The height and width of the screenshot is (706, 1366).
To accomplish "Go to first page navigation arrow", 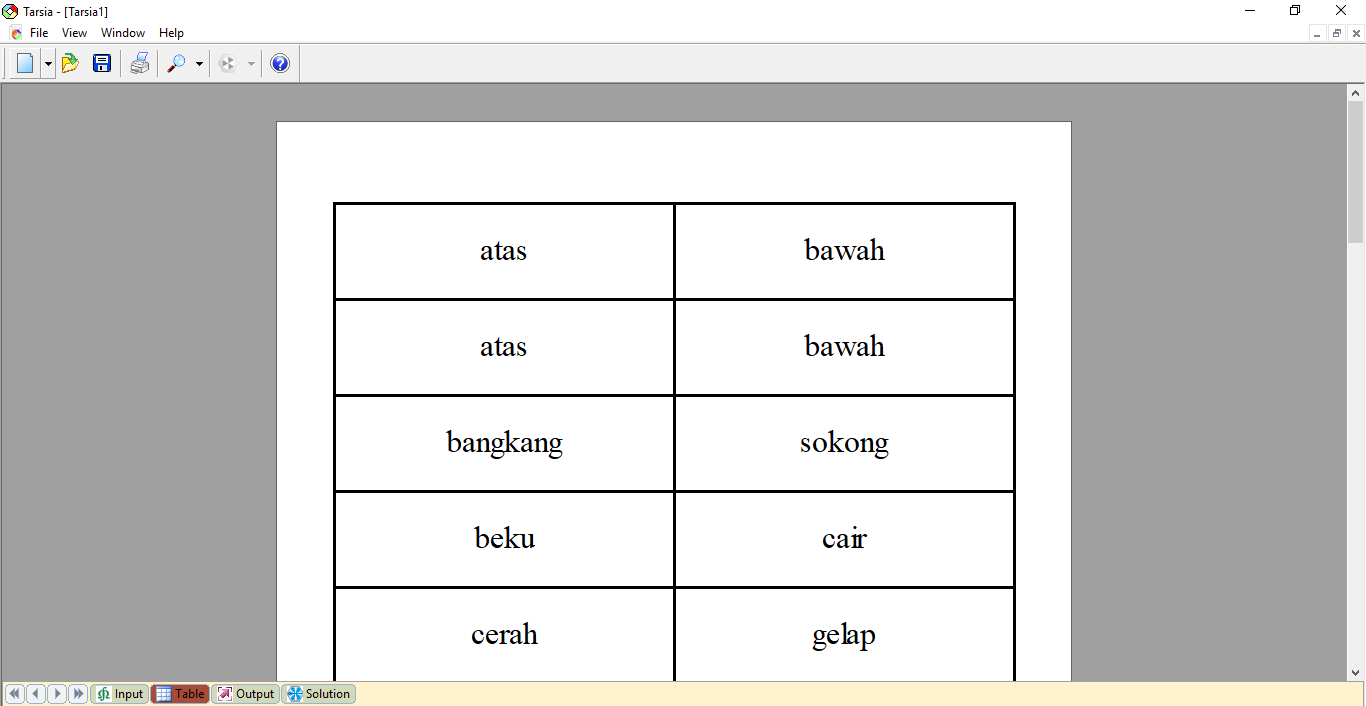I will point(15,694).
